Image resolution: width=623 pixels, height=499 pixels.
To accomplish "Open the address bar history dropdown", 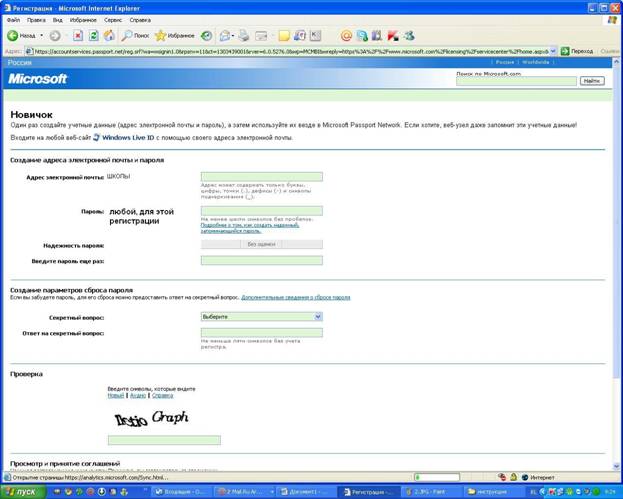I will pos(553,51).
